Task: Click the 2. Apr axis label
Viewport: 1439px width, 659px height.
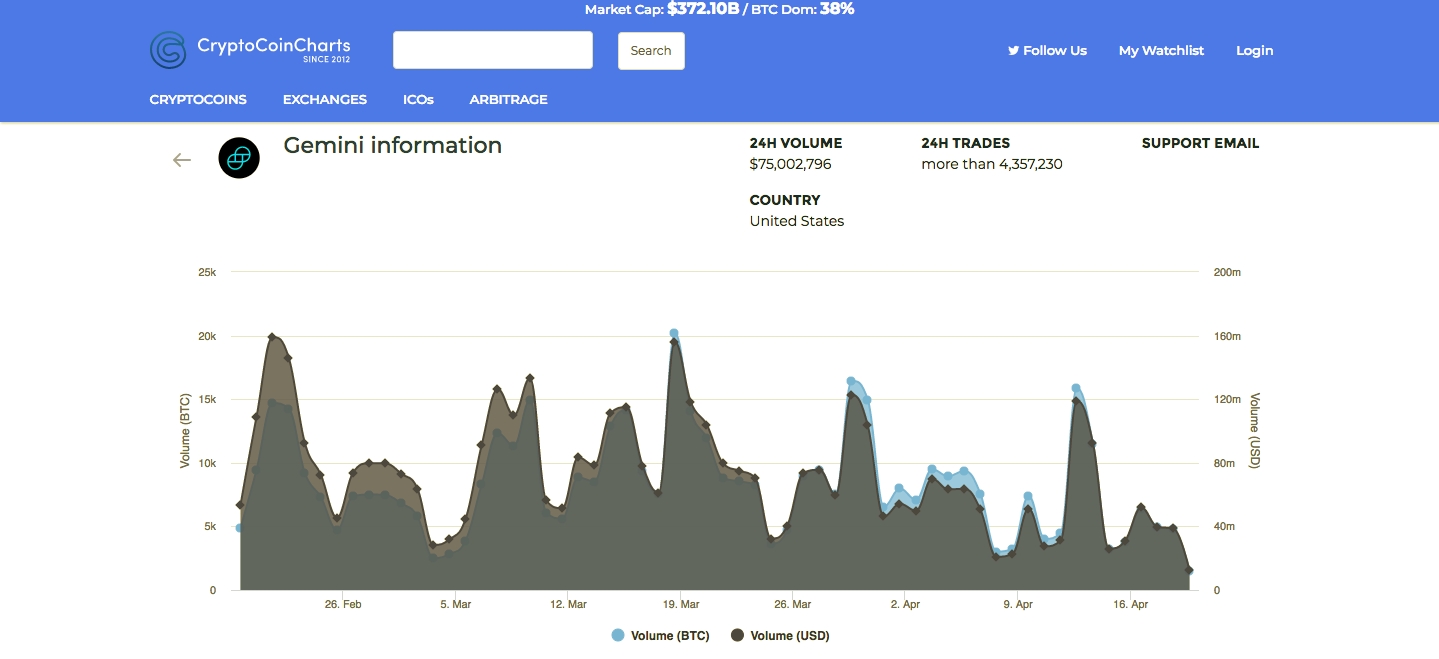Action: pyautogui.click(x=905, y=604)
